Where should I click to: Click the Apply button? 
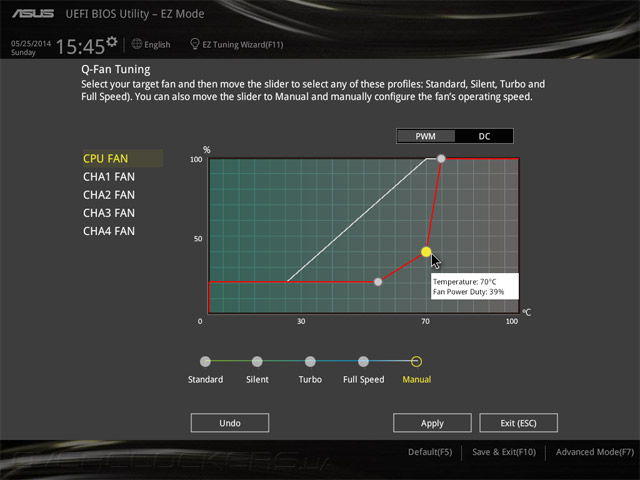(432, 423)
